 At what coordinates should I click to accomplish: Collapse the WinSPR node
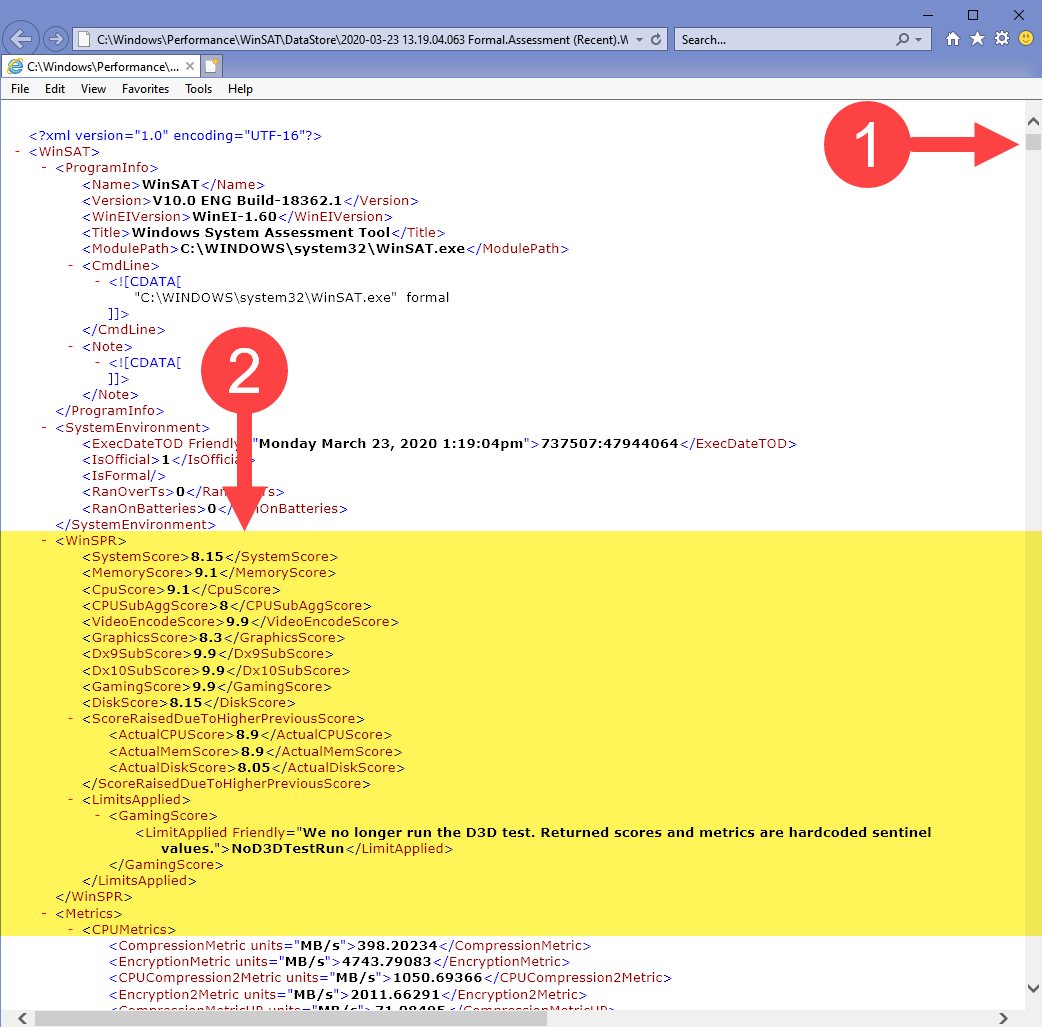44,540
